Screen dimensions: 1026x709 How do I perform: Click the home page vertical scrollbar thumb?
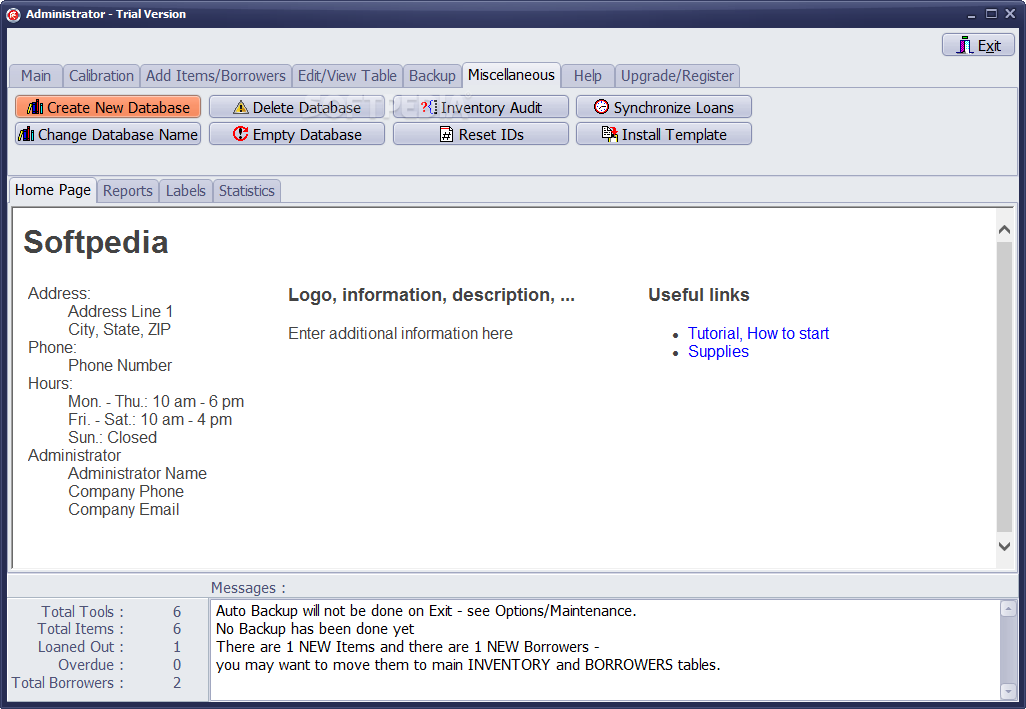click(x=1004, y=387)
